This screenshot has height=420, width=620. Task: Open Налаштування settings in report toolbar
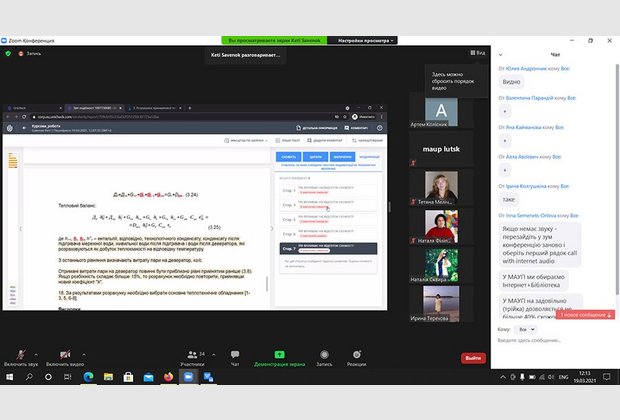[367, 140]
